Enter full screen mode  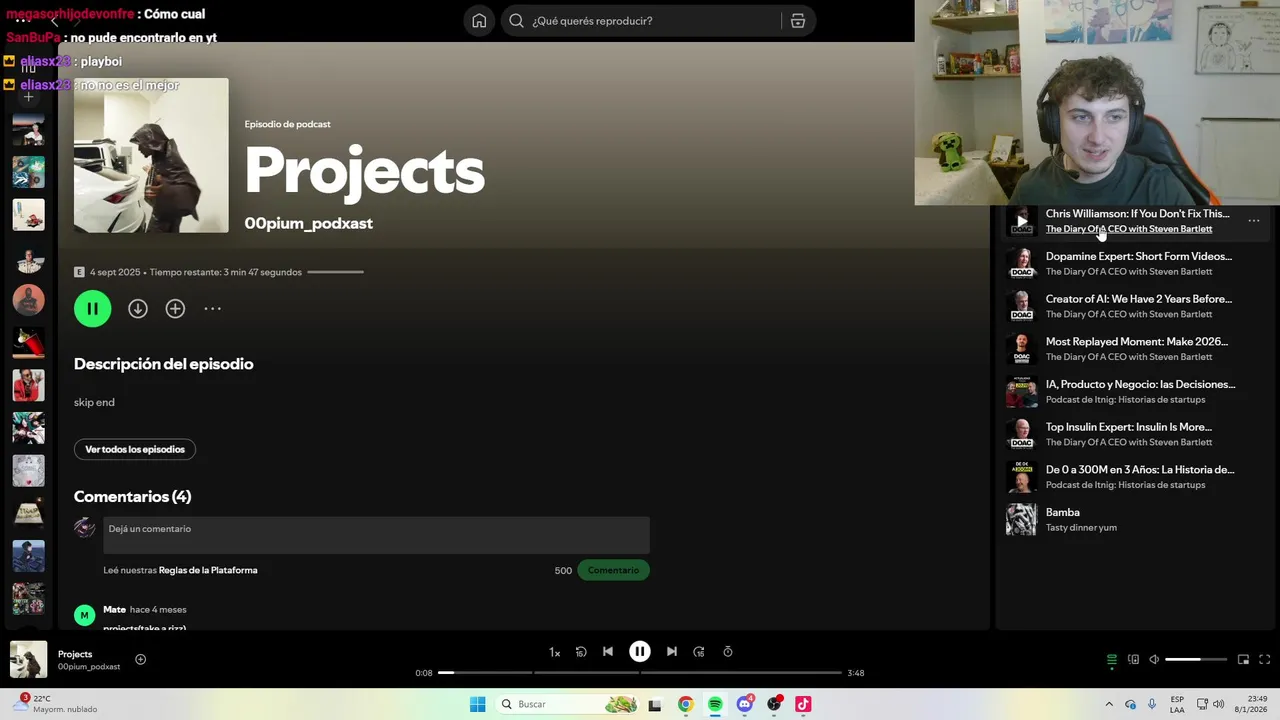1264,660
